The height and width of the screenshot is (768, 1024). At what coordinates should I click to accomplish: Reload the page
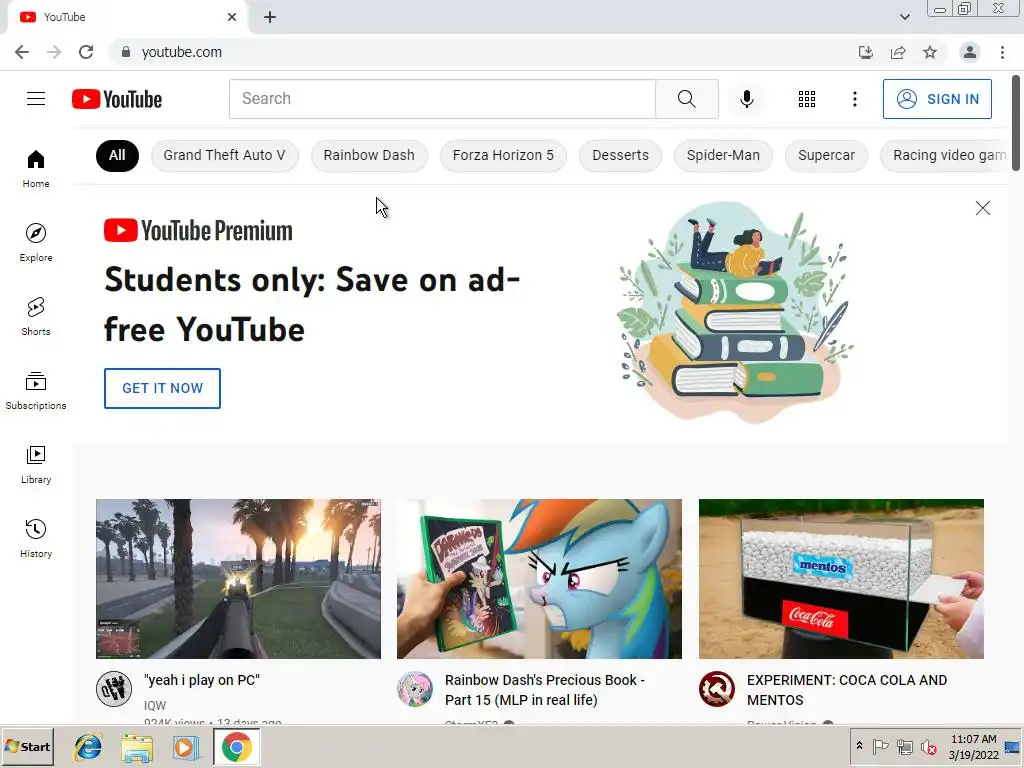86,52
